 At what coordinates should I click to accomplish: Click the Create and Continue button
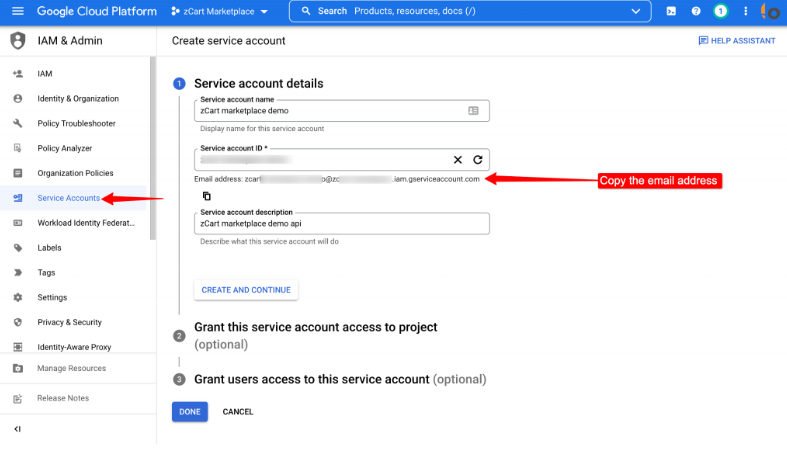[246, 290]
